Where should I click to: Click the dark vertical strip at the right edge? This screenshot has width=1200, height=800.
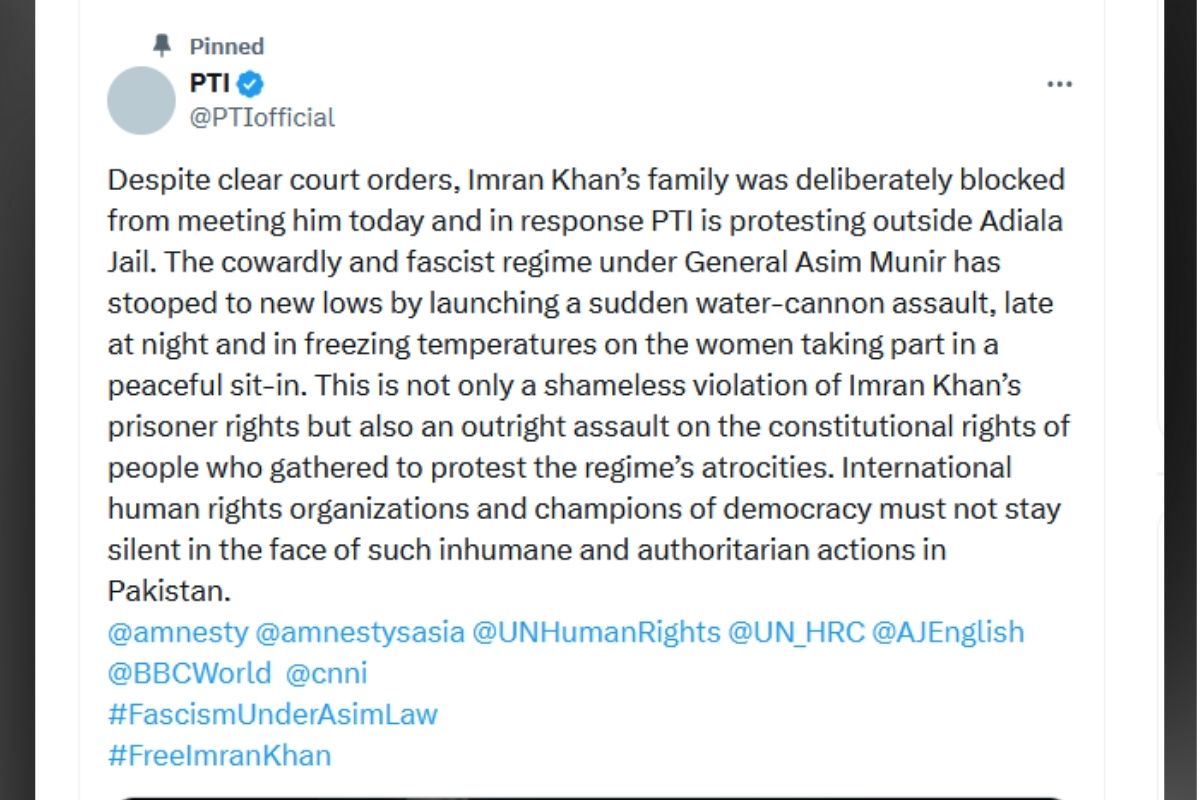click(x=1180, y=400)
